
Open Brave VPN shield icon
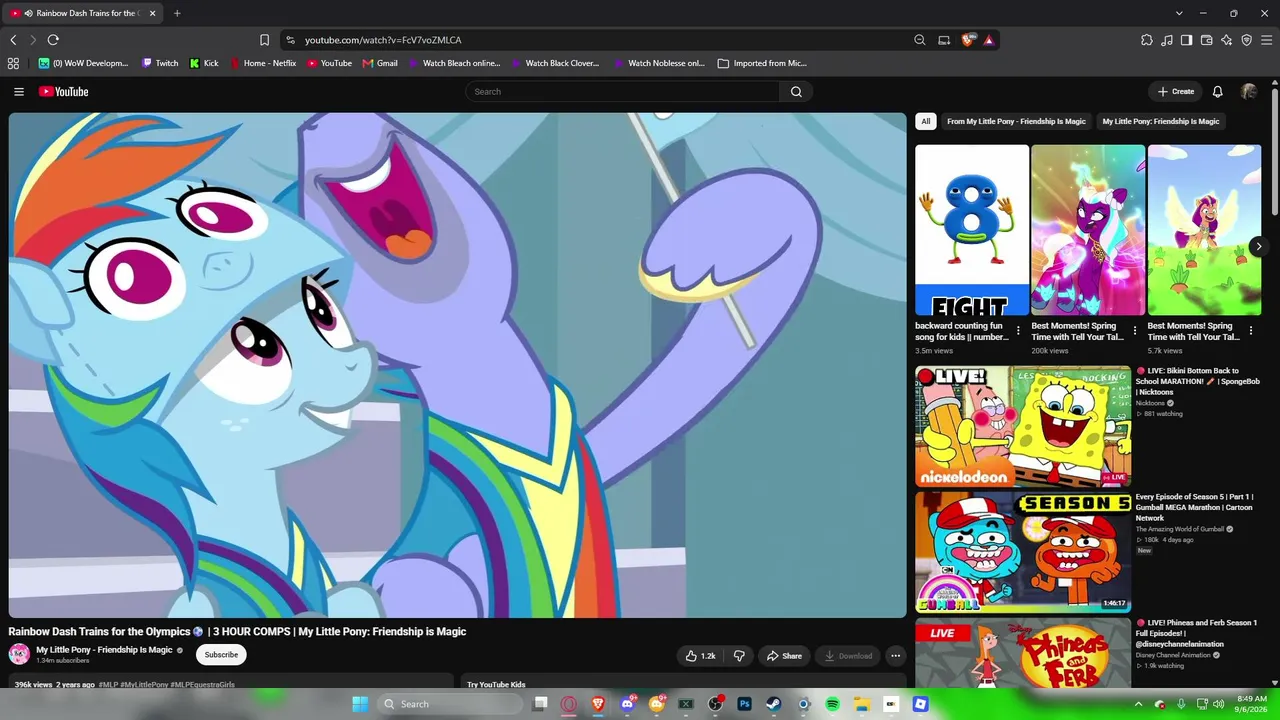click(x=1246, y=40)
